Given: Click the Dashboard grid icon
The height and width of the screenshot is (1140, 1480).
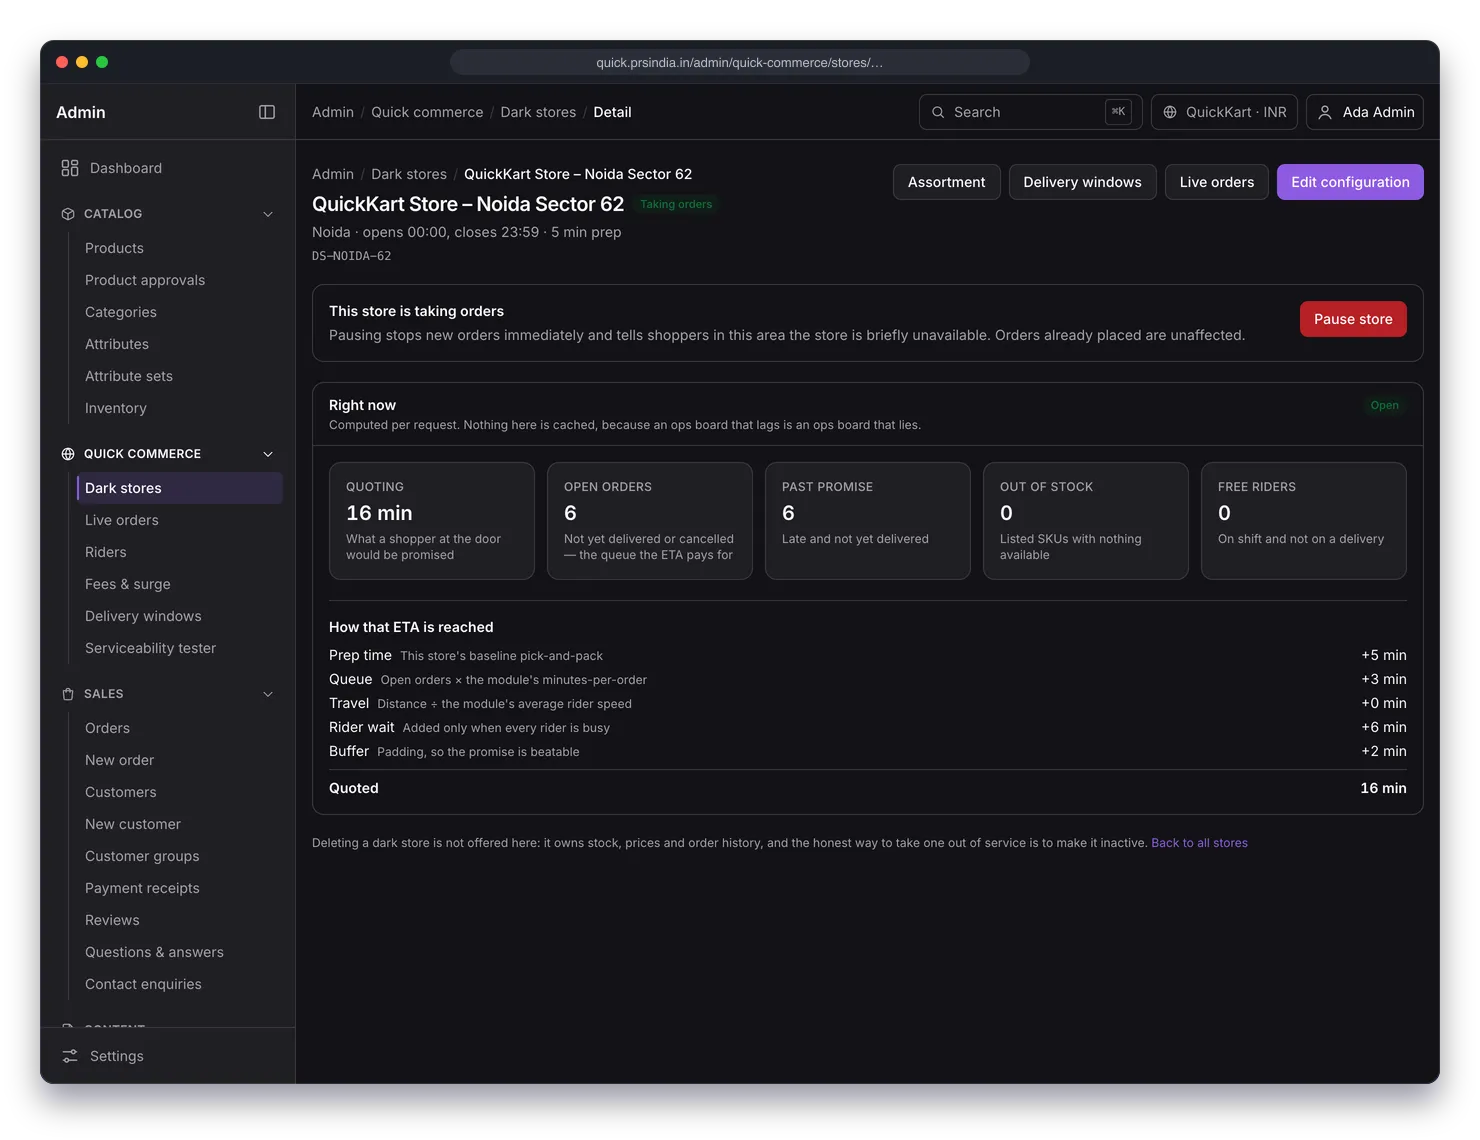Looking at the screenshot, I should (x=70, y=168).
